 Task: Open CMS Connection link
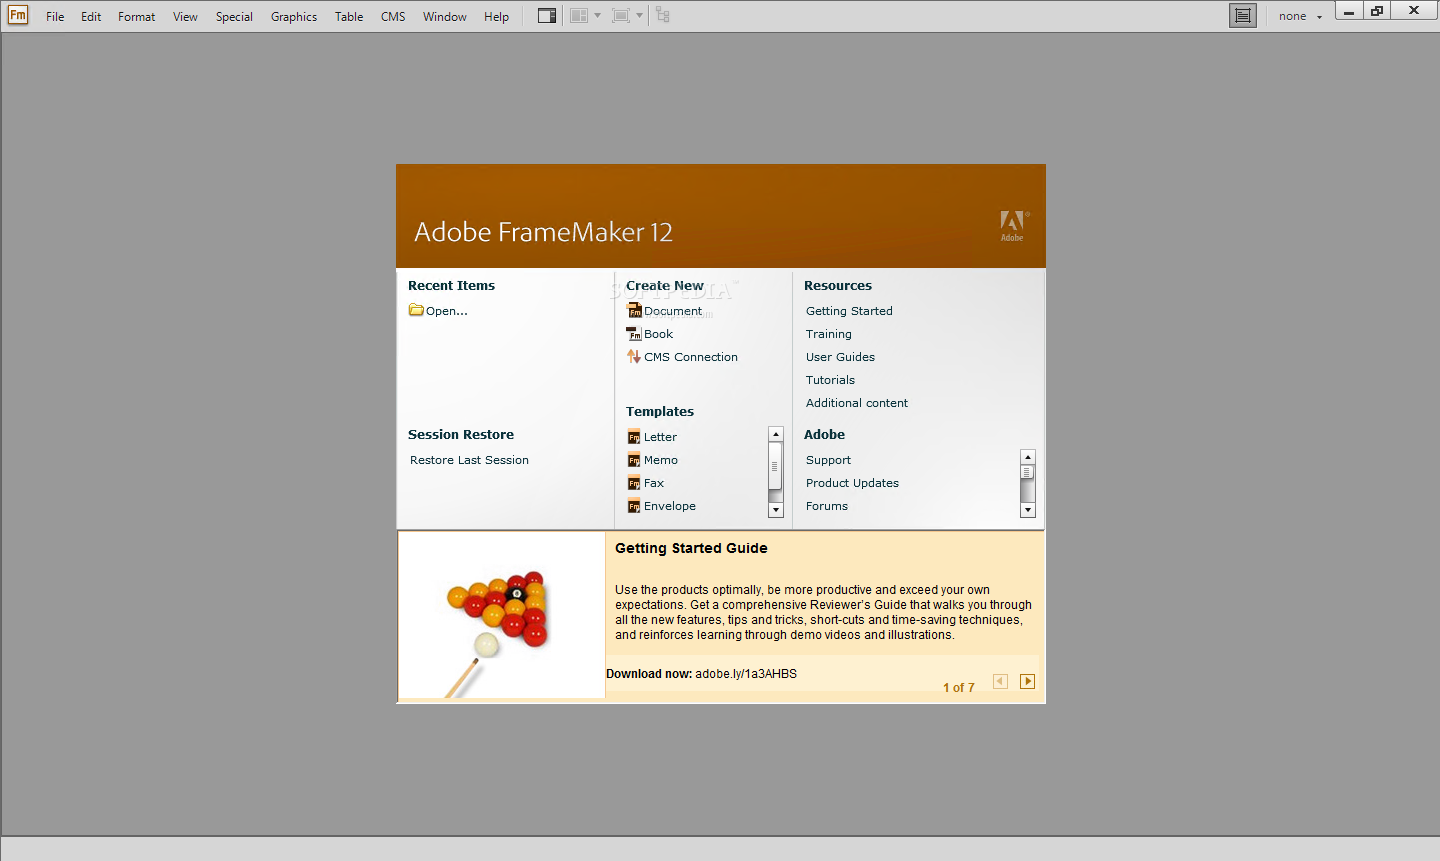(x=691, y=357)
